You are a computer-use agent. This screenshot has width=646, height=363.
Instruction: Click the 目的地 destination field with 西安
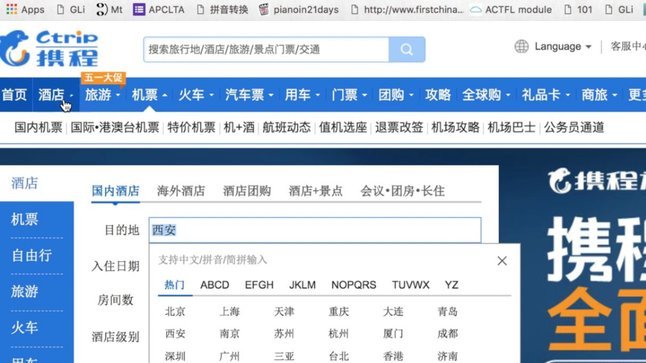[315, 230]
